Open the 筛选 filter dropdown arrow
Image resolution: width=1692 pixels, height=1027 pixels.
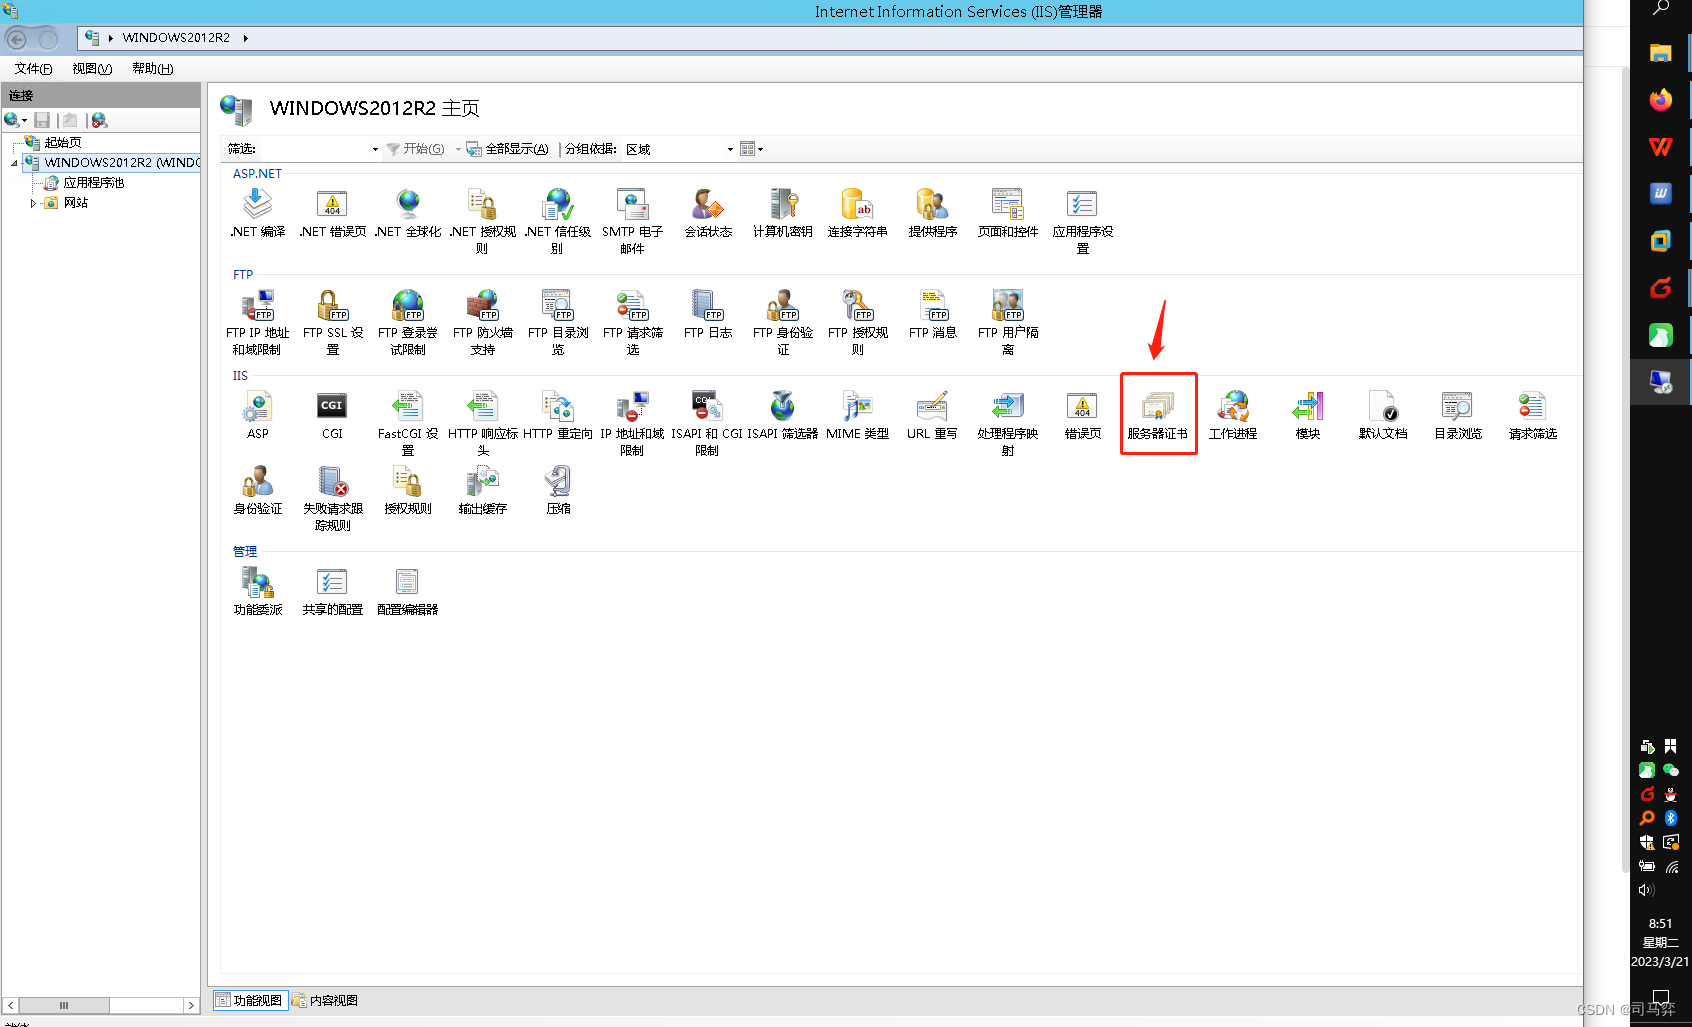coord(375,149)
